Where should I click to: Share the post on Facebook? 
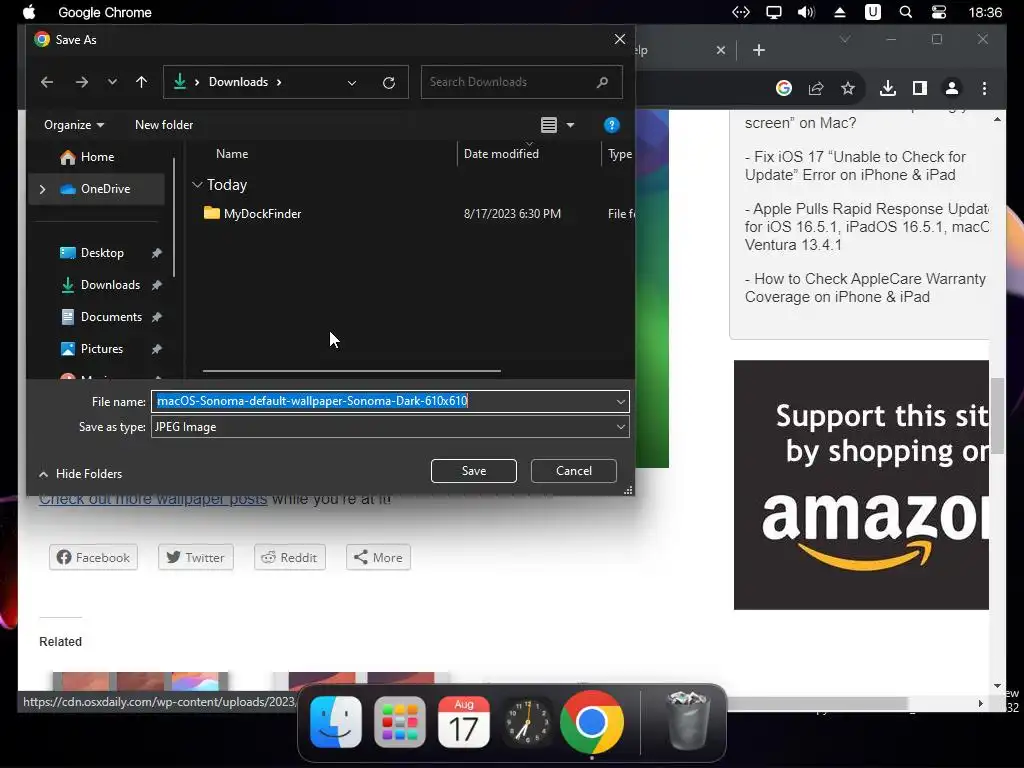[x=93, y=558]
